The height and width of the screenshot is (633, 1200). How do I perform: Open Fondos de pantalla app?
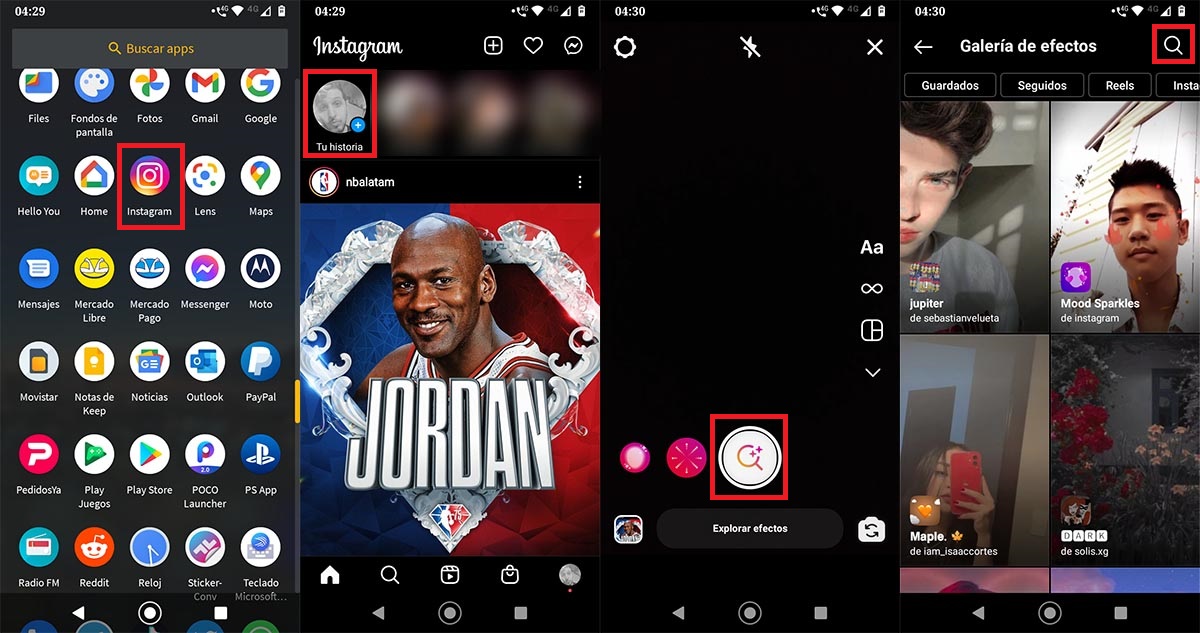point(94,85)
